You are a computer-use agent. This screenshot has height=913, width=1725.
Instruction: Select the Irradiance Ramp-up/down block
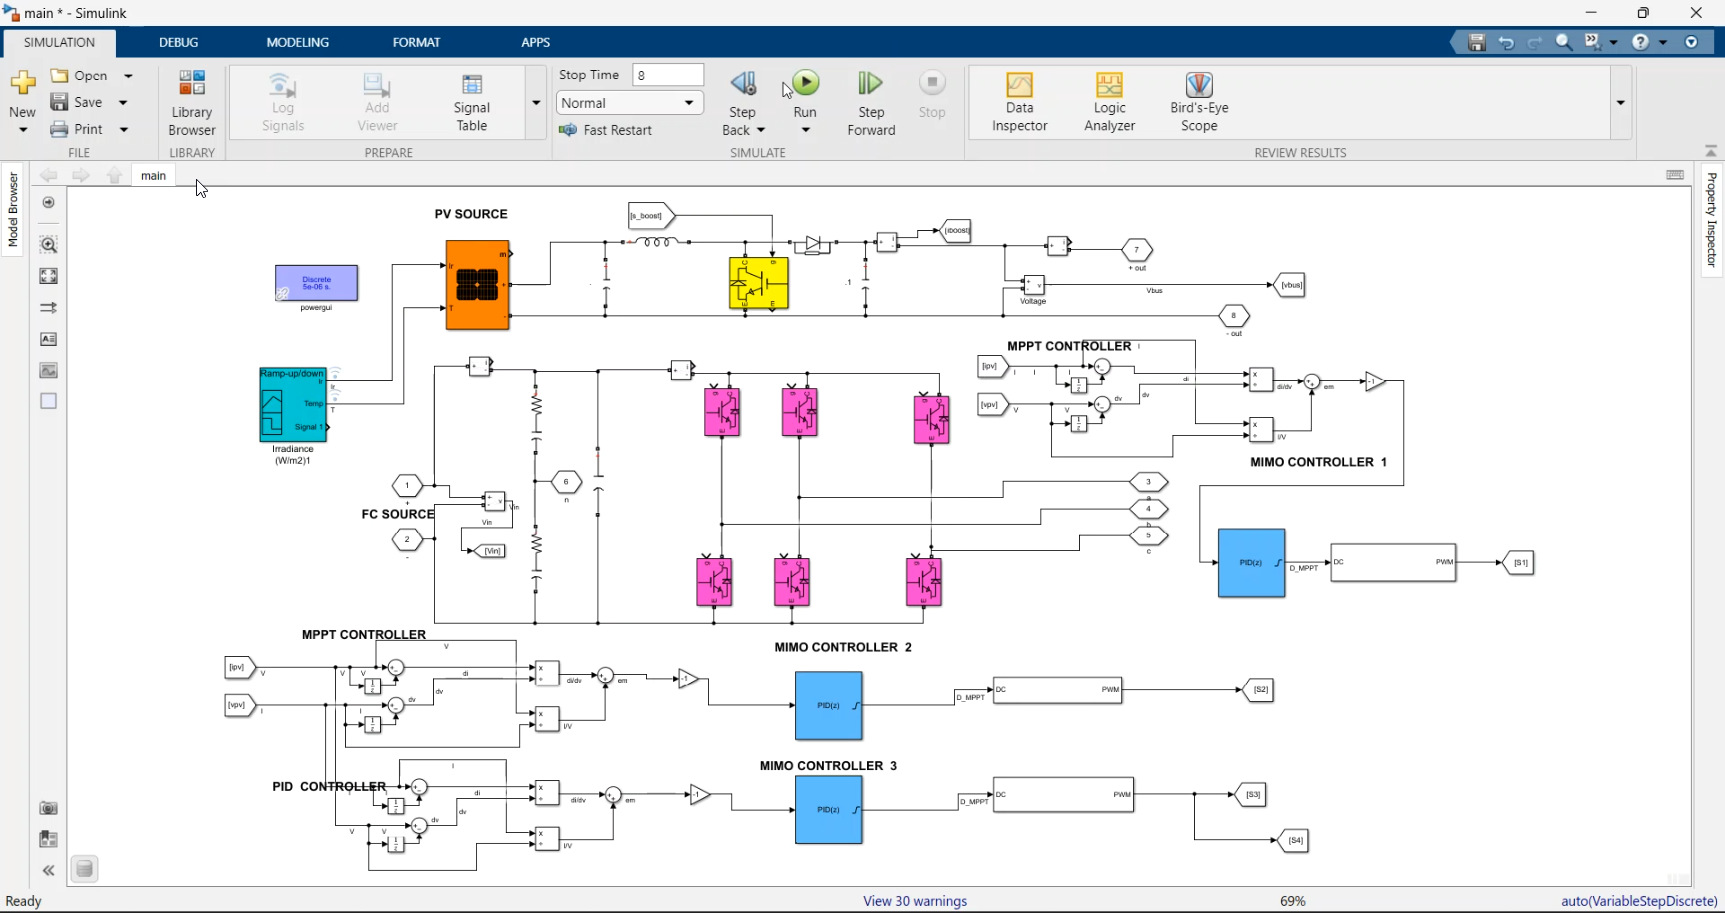point(293,404)
